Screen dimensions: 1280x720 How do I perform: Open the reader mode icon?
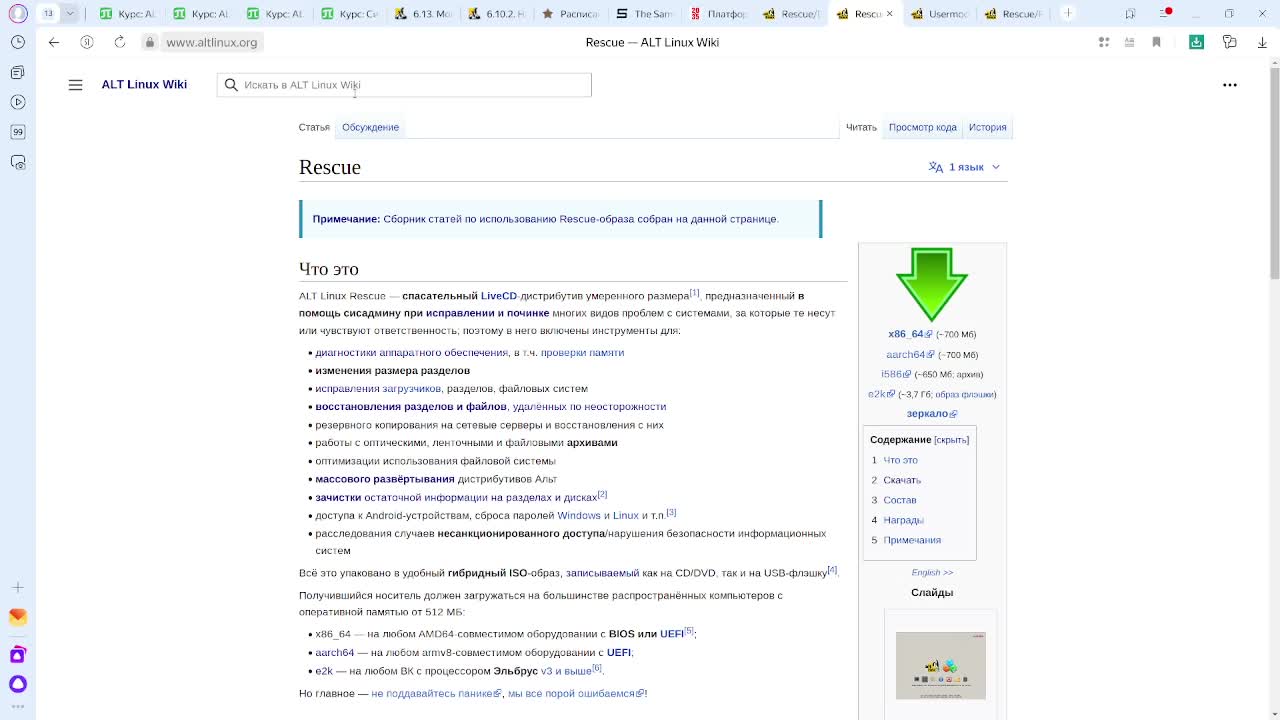tap(1130, 42)
